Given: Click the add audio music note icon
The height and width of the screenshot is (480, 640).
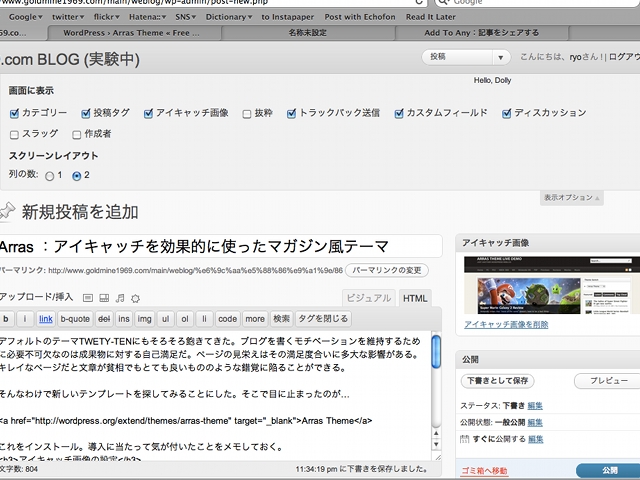Looking at the screenshot, I should click(x=120, y=298).
